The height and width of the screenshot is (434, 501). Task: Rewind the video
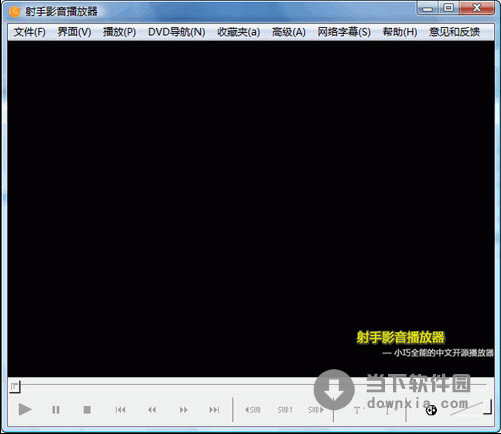point(152,410)
